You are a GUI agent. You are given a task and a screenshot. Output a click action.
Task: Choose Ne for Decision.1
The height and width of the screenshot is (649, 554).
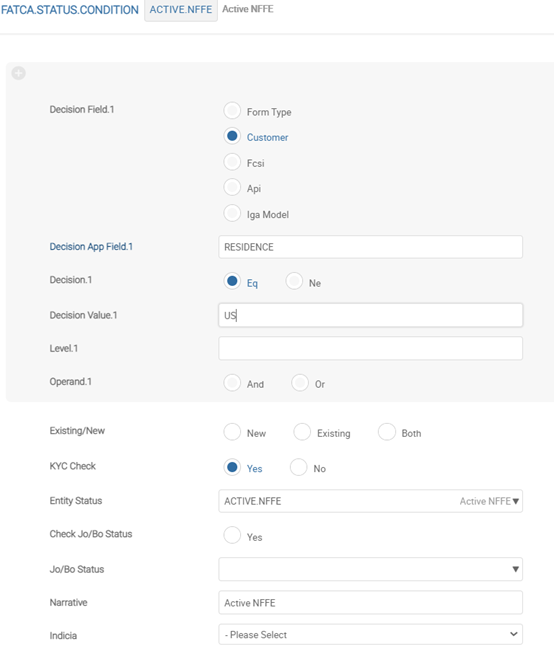click(x=294, y=281)
